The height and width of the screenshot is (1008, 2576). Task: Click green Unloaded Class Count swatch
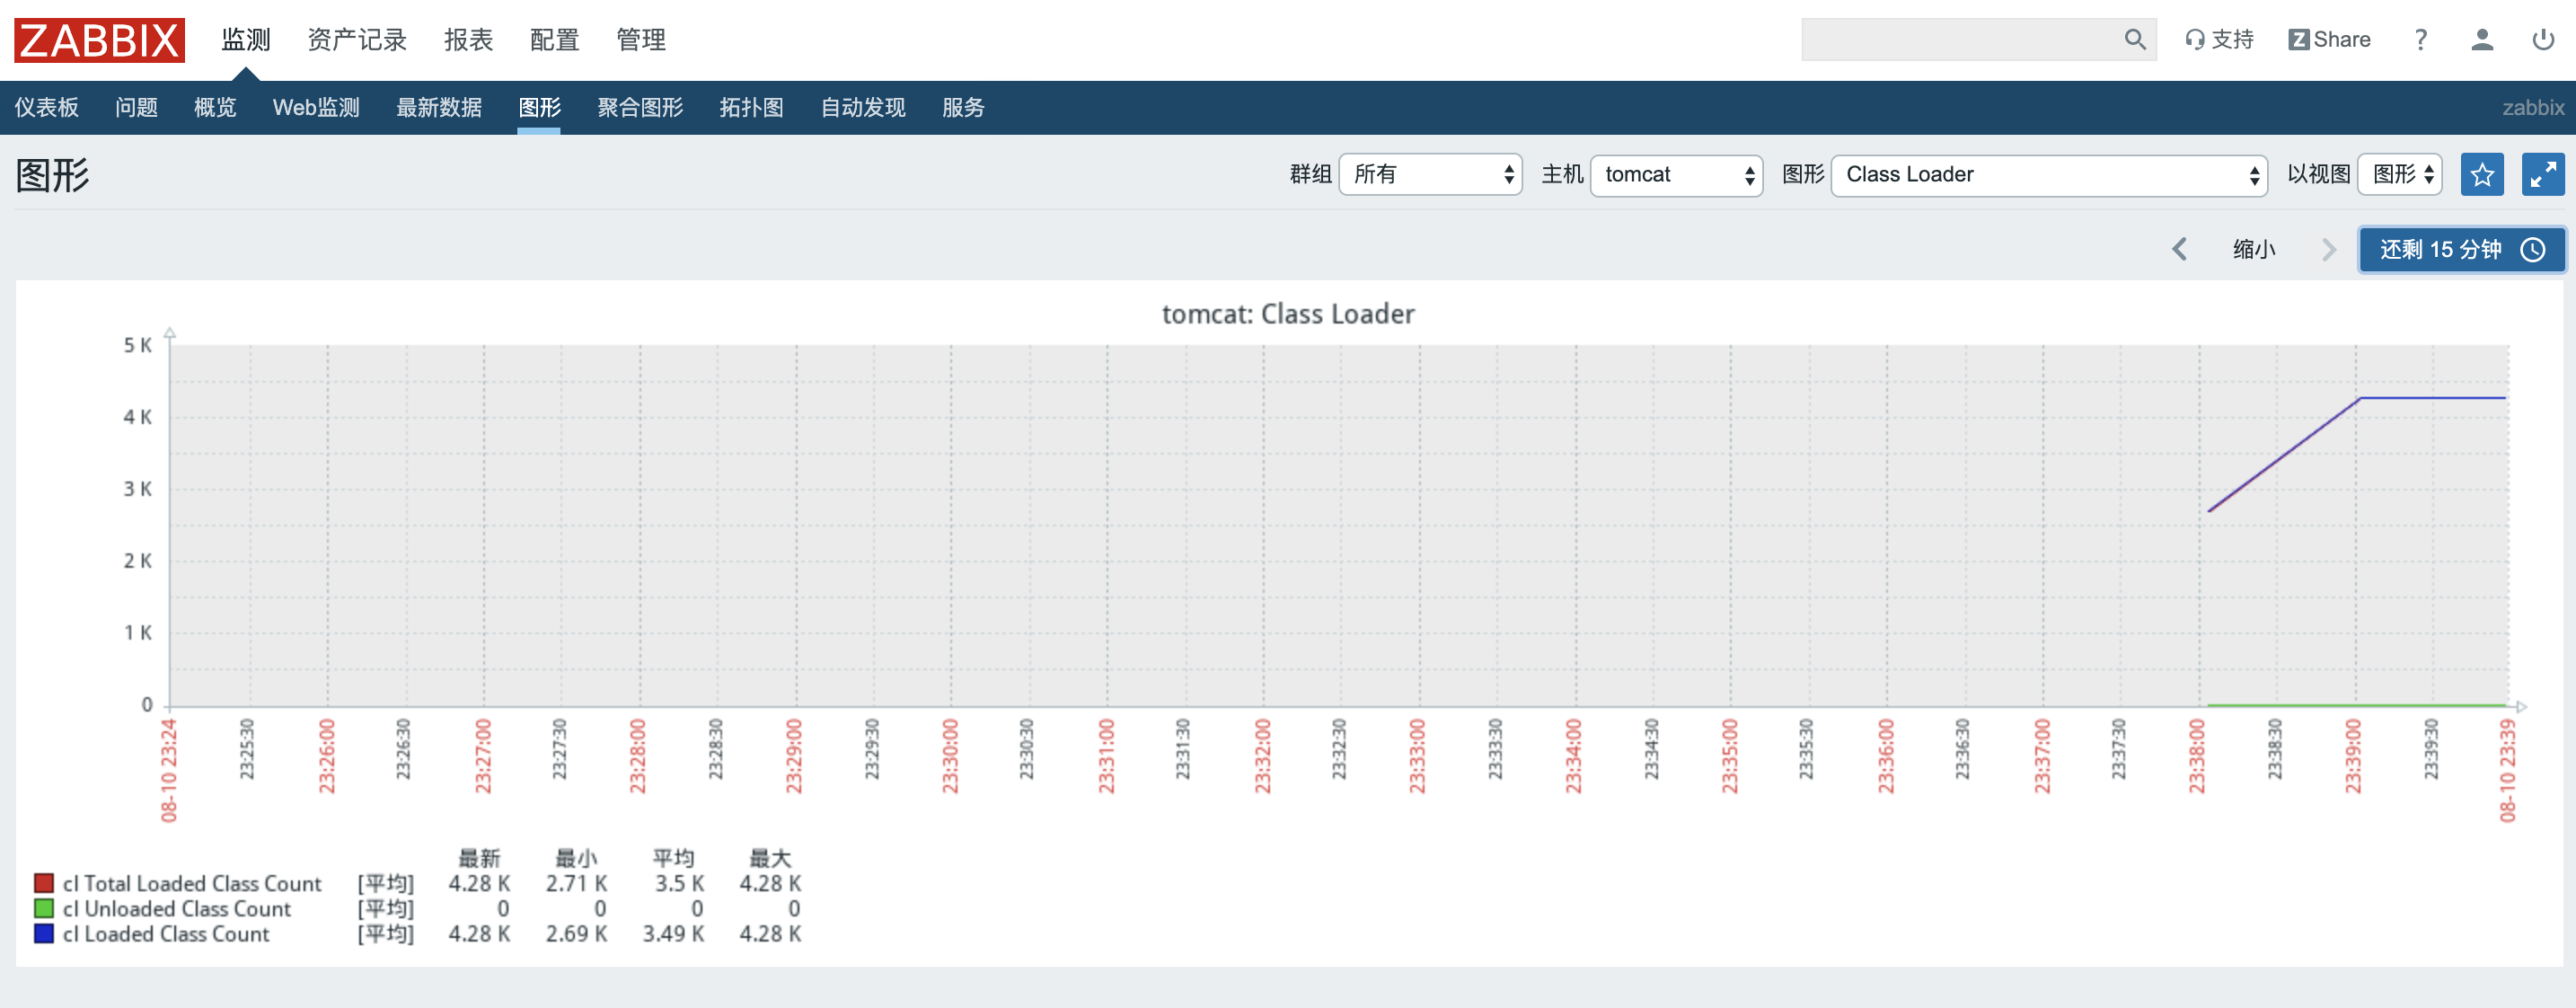[x=44, y=908]
